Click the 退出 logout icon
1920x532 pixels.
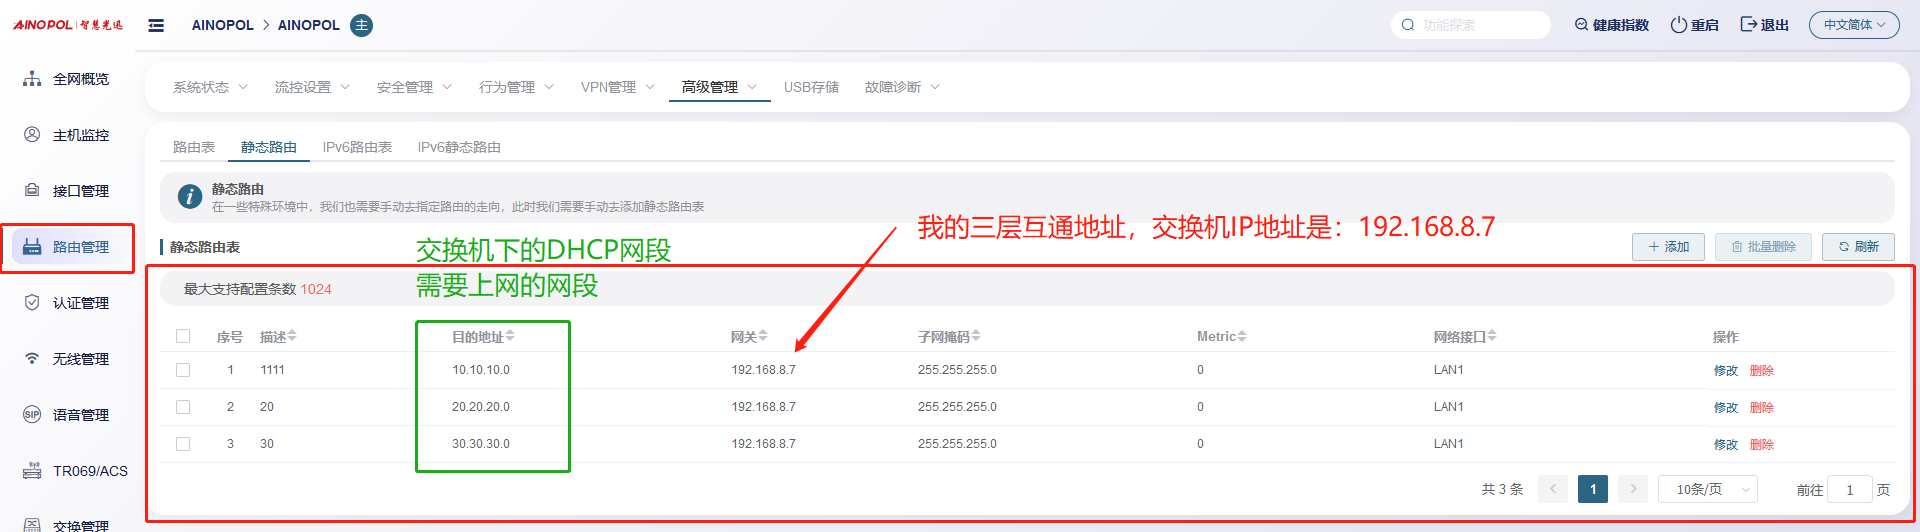(x=1748, y=25)
